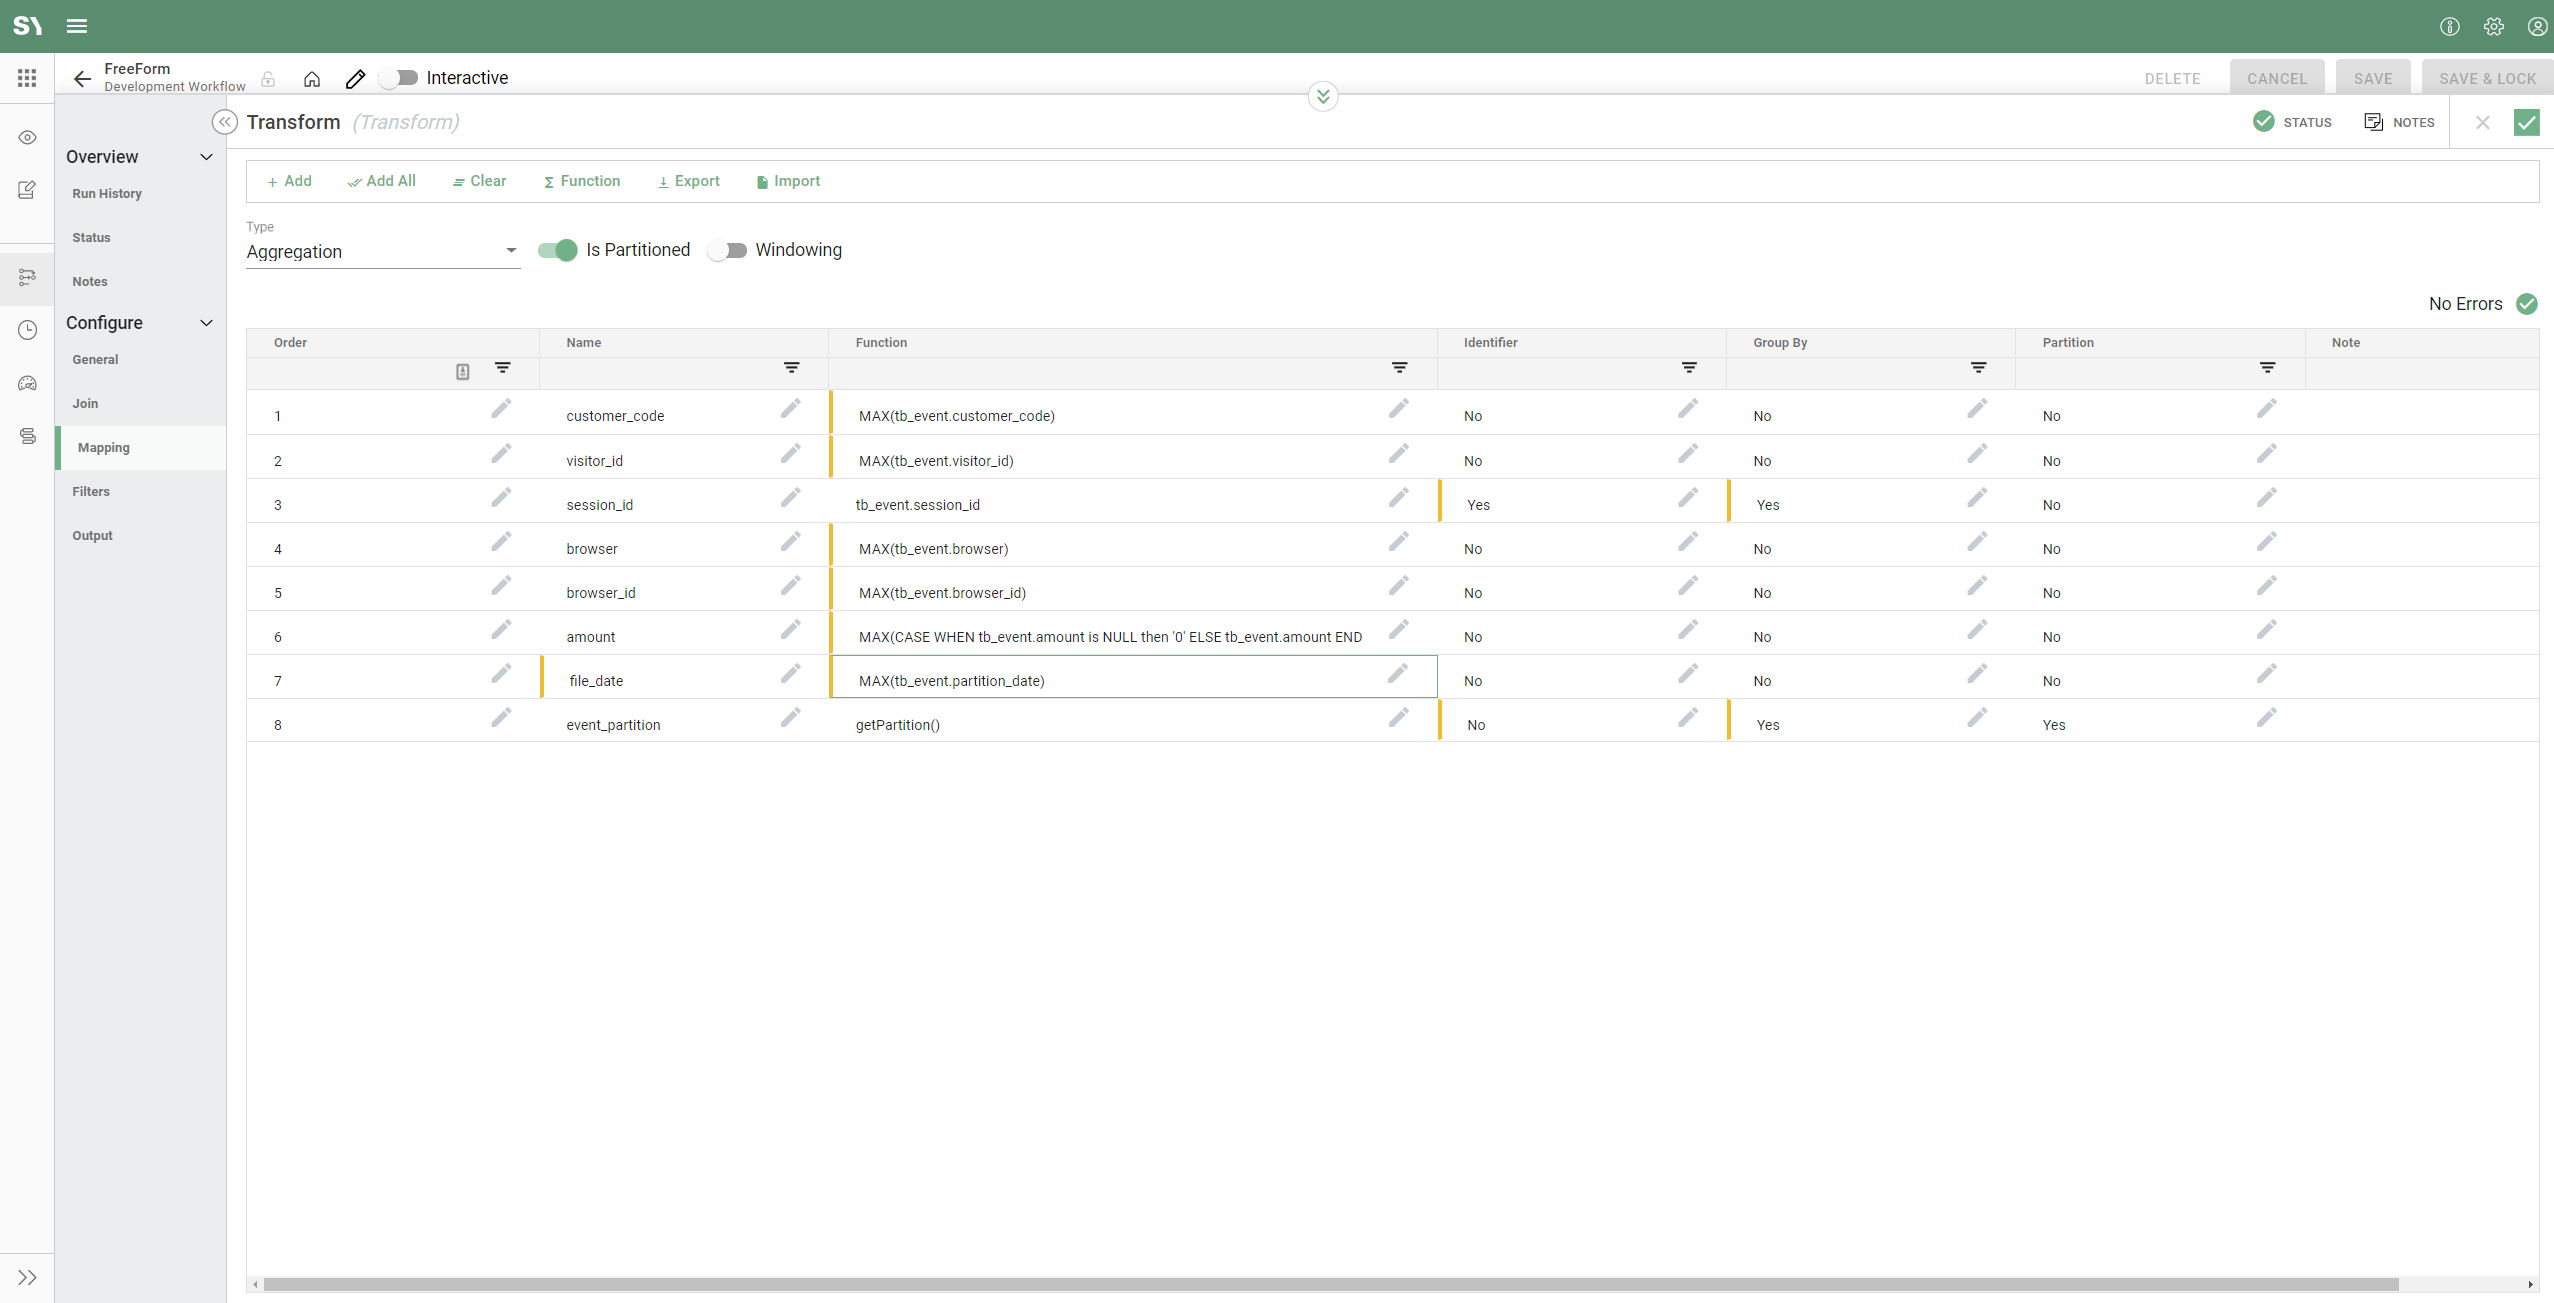Click the back arrow next to FreeForm
This screenshot has width=2554, height=1303.
(x=82, y=79)
